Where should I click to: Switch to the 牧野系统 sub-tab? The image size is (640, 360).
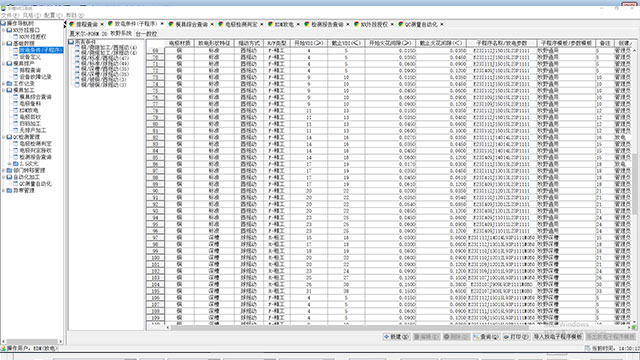(121, 33)
